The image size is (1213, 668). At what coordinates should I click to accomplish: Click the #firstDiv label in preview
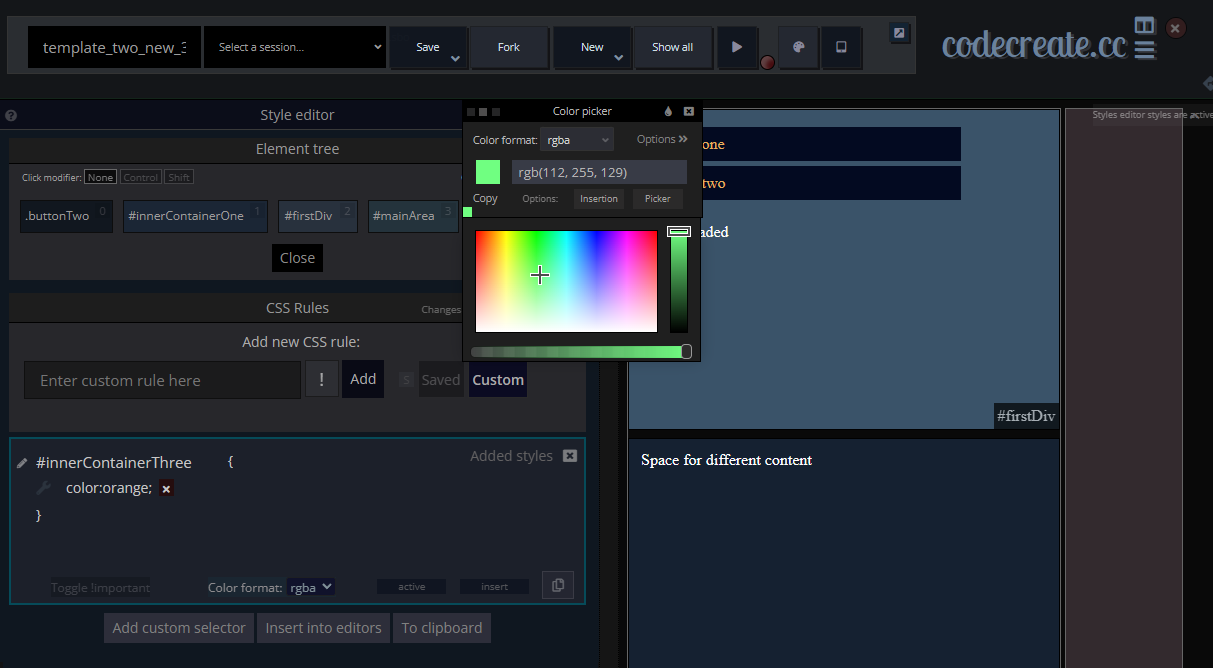[1026, 416]
